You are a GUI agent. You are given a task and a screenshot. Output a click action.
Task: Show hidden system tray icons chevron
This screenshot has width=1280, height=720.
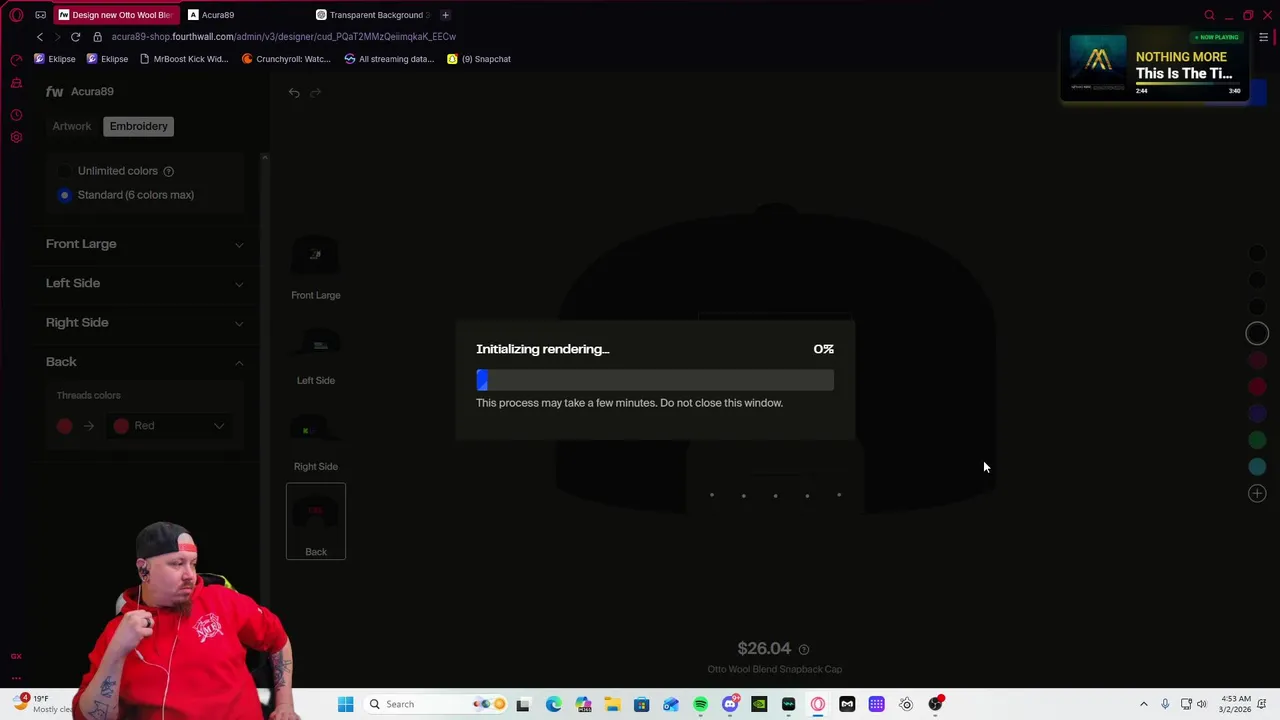tap(1144, 704)
